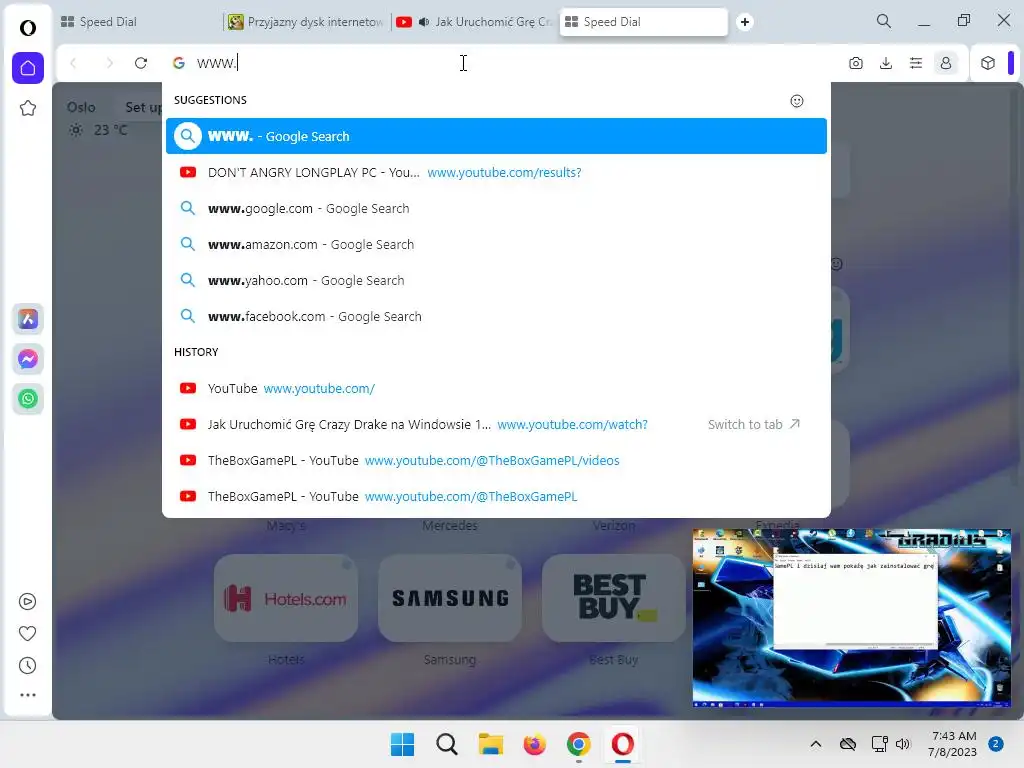Open the Extensions cube icon
The image size is (1024, 768).
pyautogui.click(x=987, y=63)
